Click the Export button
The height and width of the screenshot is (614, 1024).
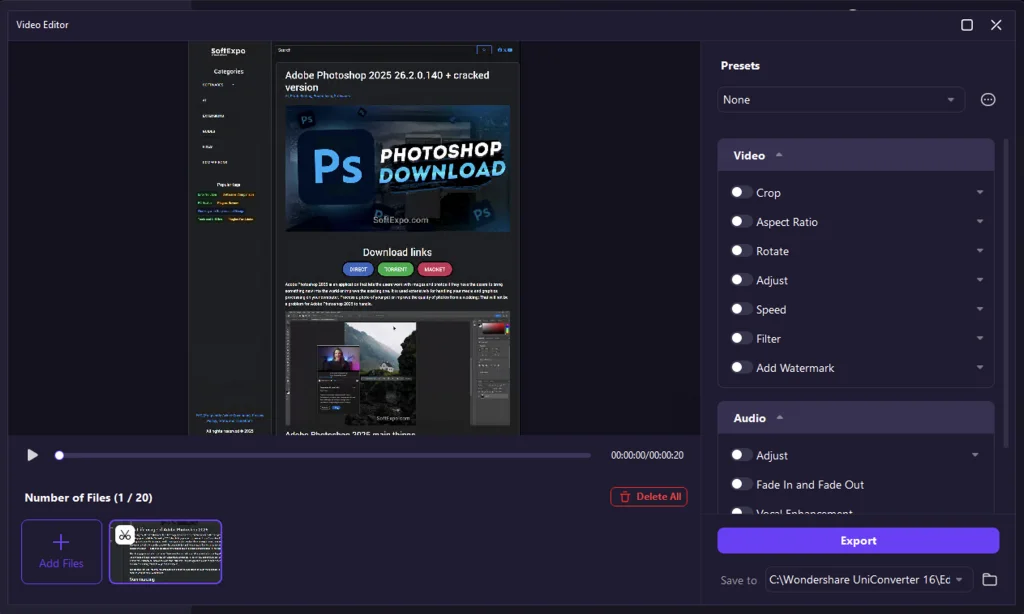coord(857,541)
